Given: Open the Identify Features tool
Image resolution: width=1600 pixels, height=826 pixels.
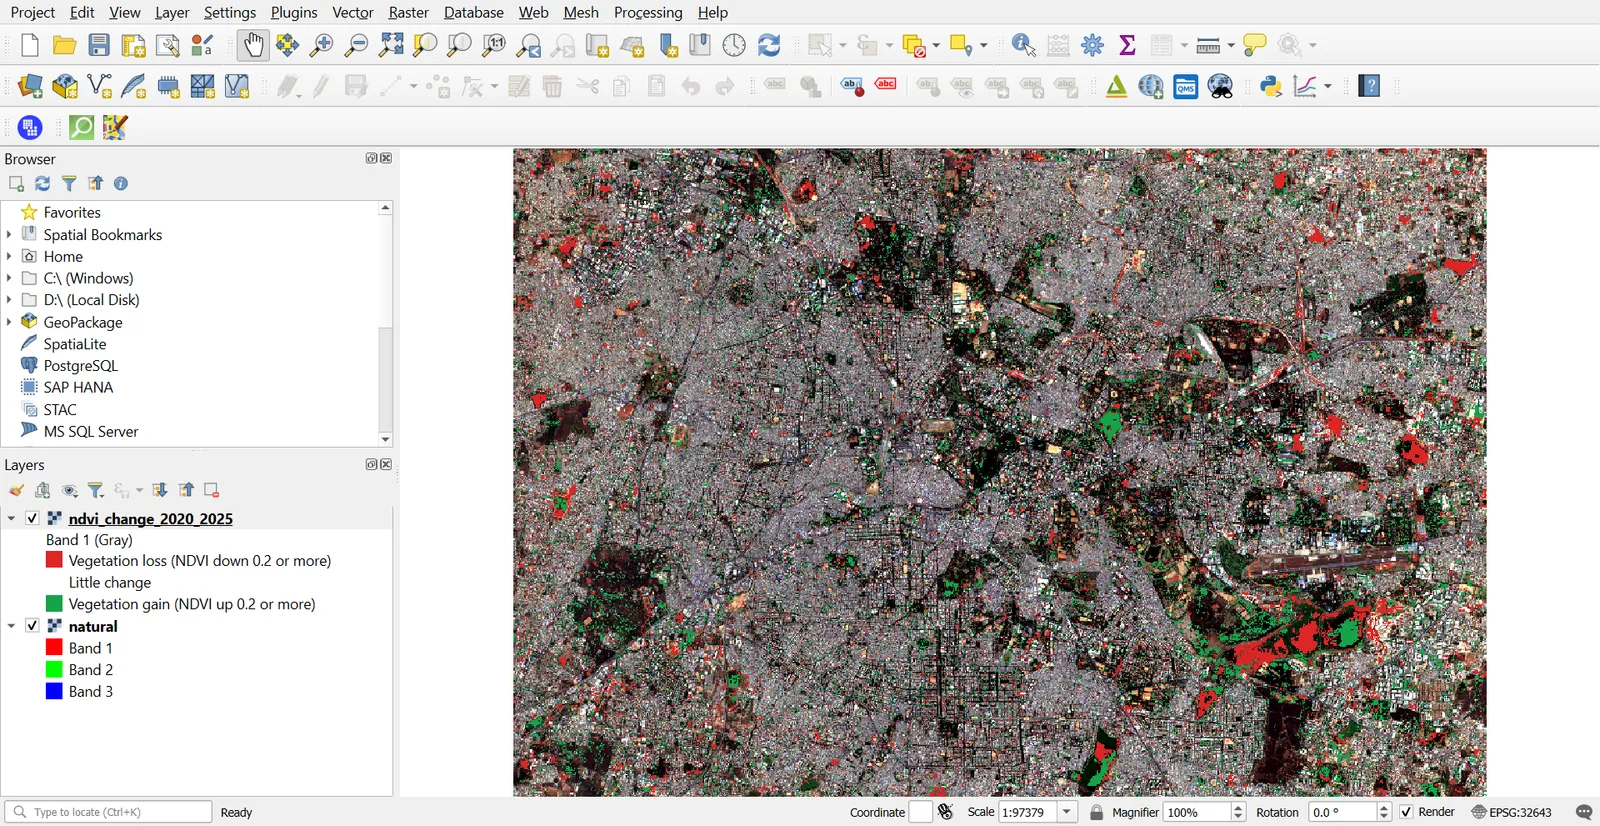Looking at the screenshot, I should tap(1023, 45).
